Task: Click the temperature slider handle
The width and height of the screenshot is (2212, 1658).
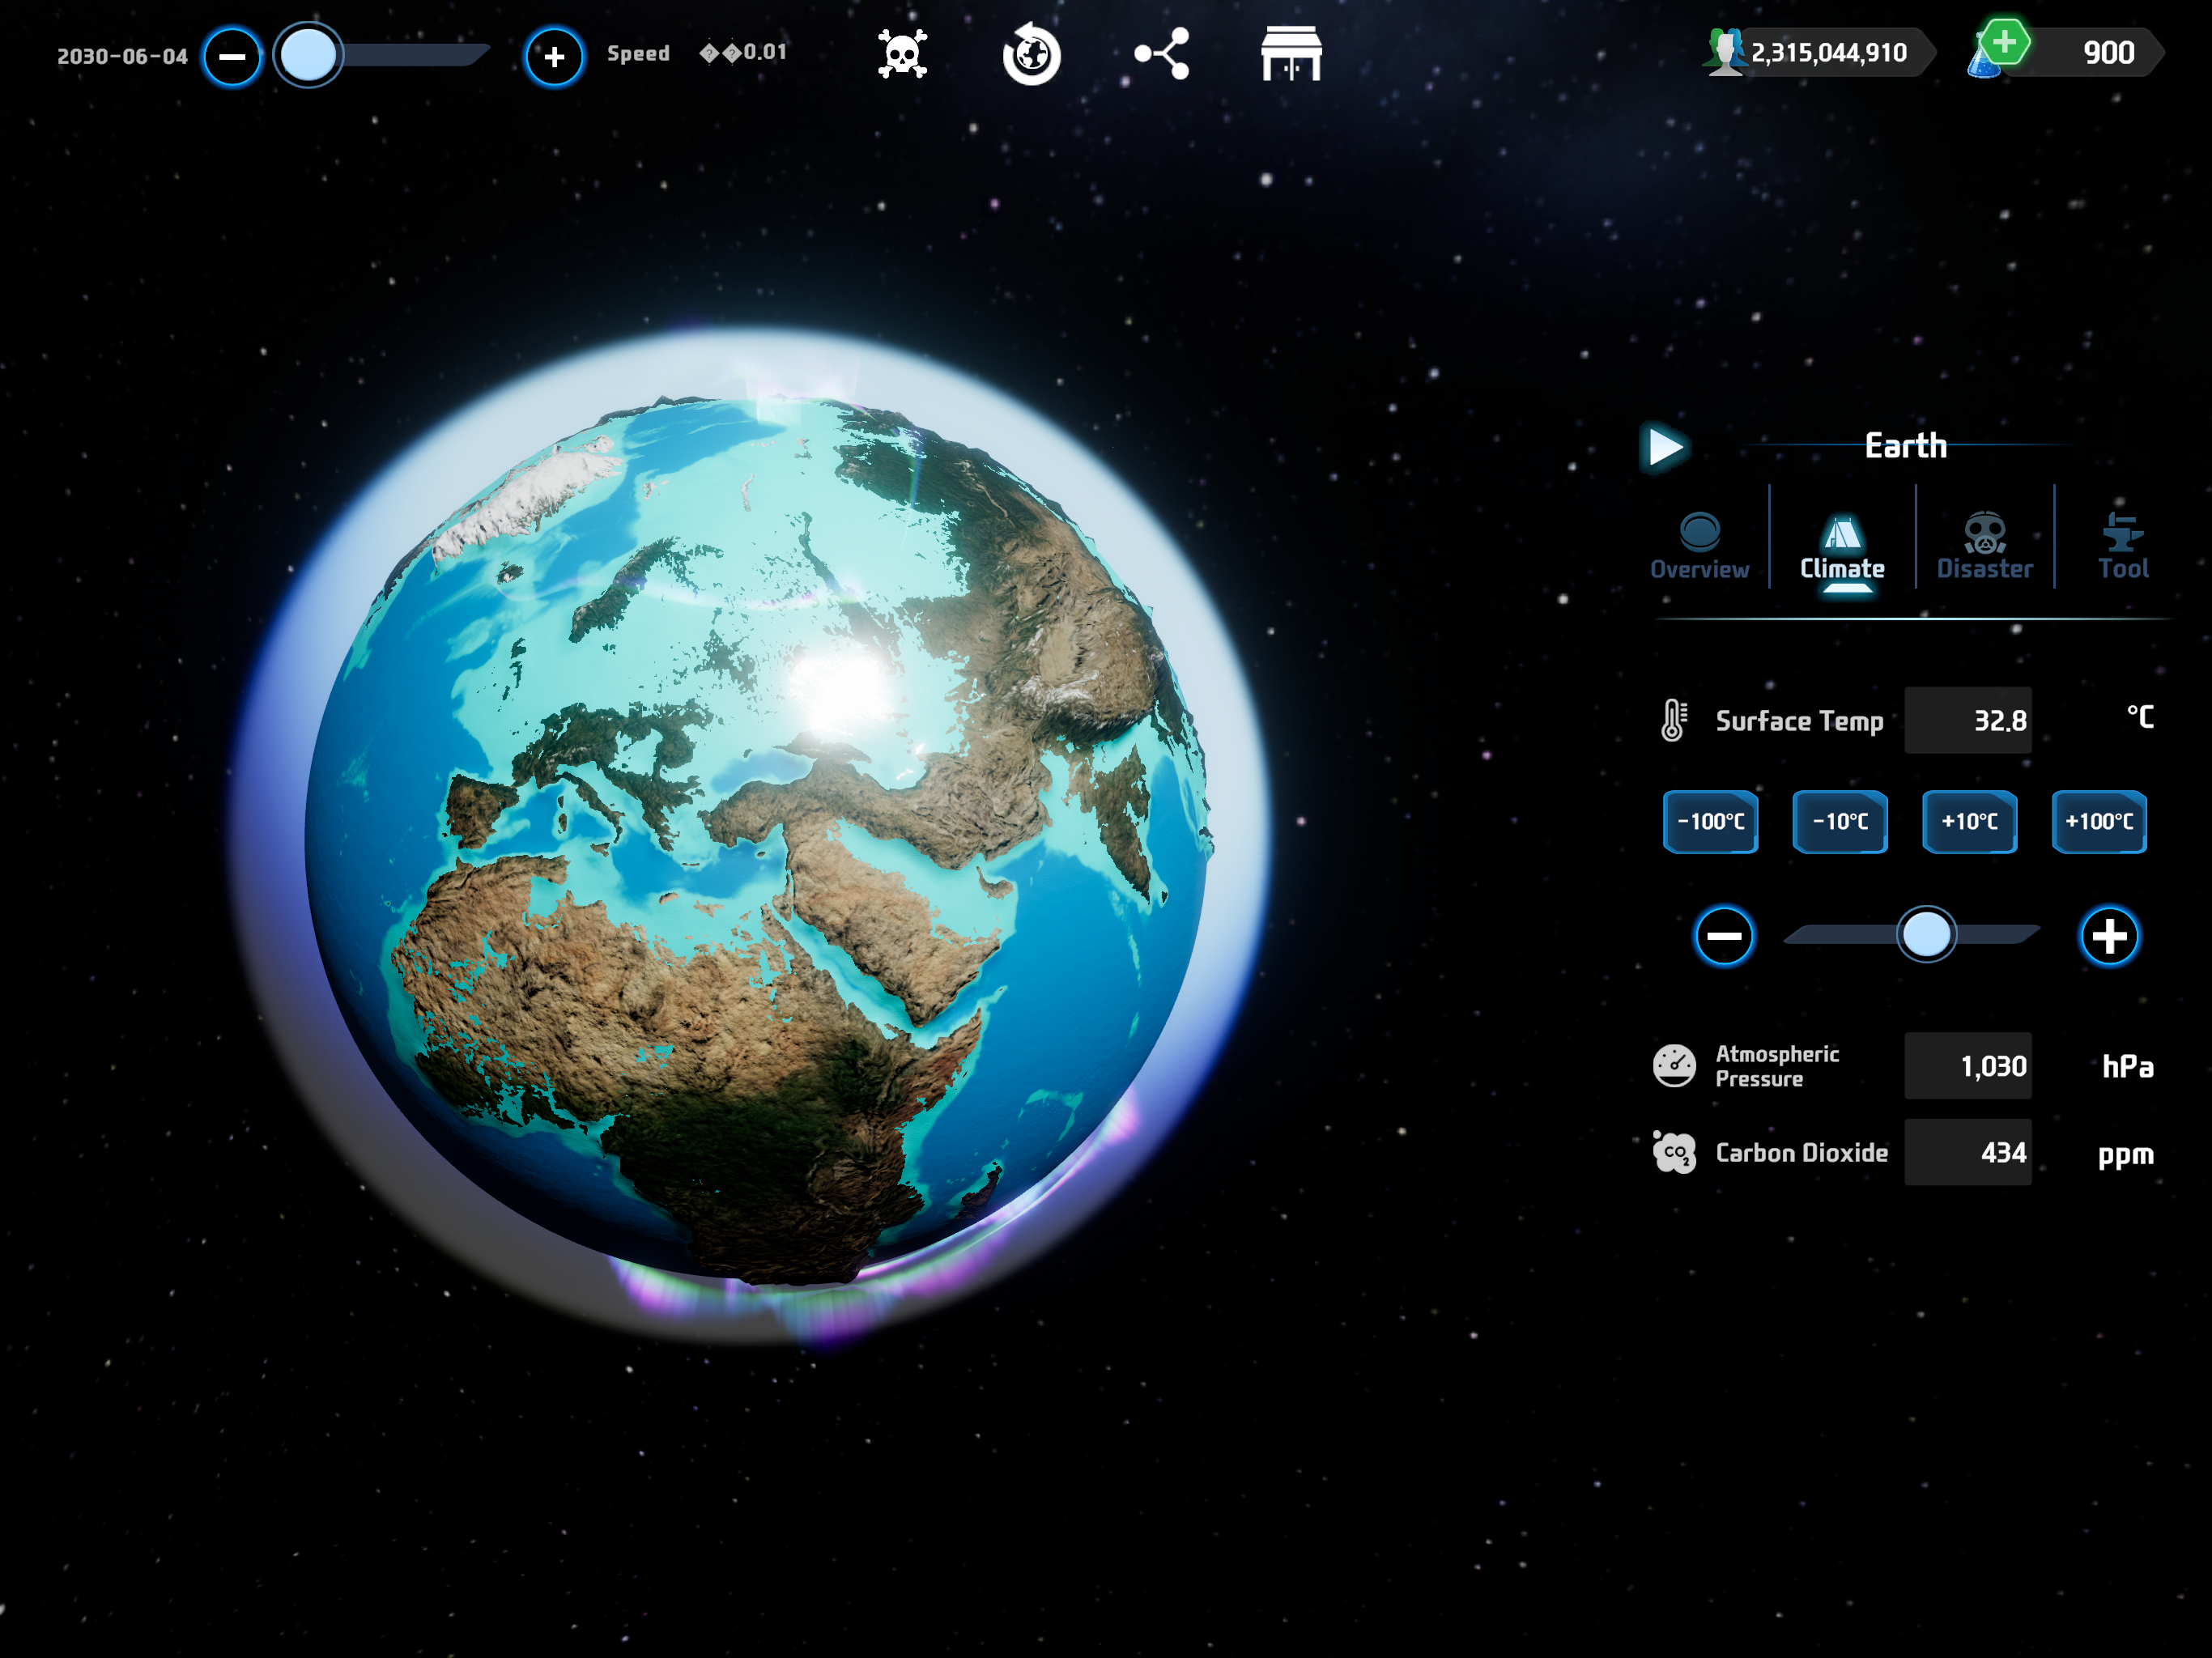Action: coord(1926,935)
